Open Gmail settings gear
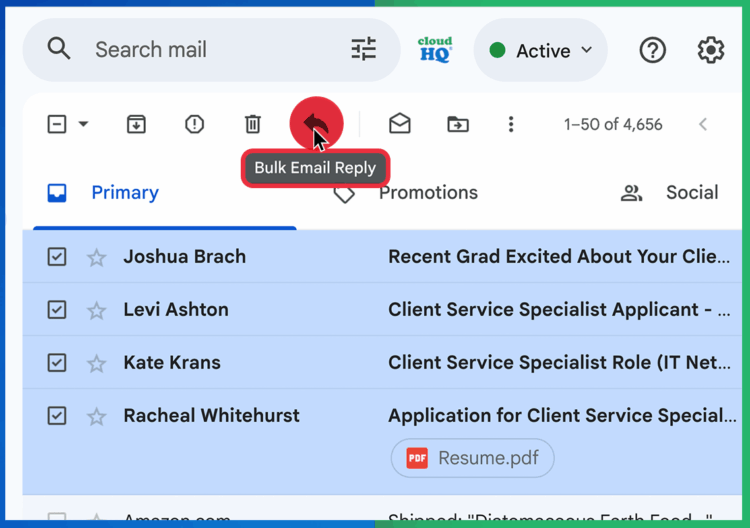Viewport: 750px width, 528px height. click(x=711, y=50)
